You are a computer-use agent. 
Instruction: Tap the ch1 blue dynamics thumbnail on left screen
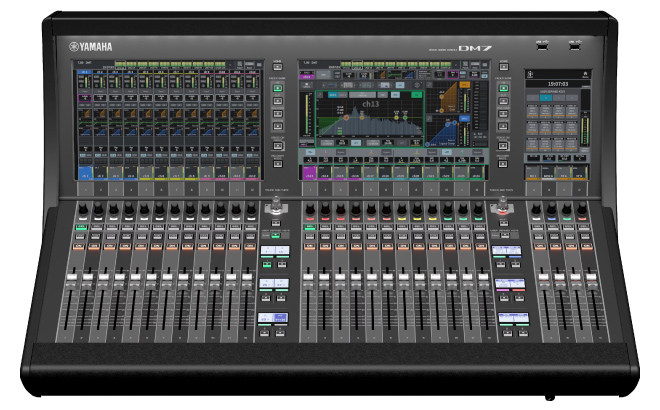(85, 131)
